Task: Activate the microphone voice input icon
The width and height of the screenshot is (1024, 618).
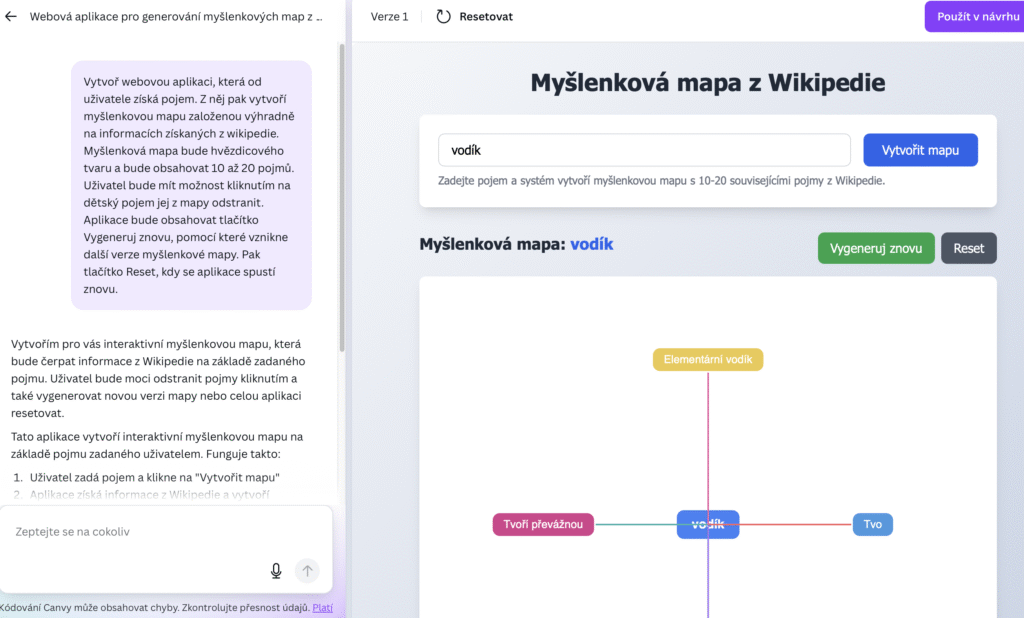Action: coord(276,570)
